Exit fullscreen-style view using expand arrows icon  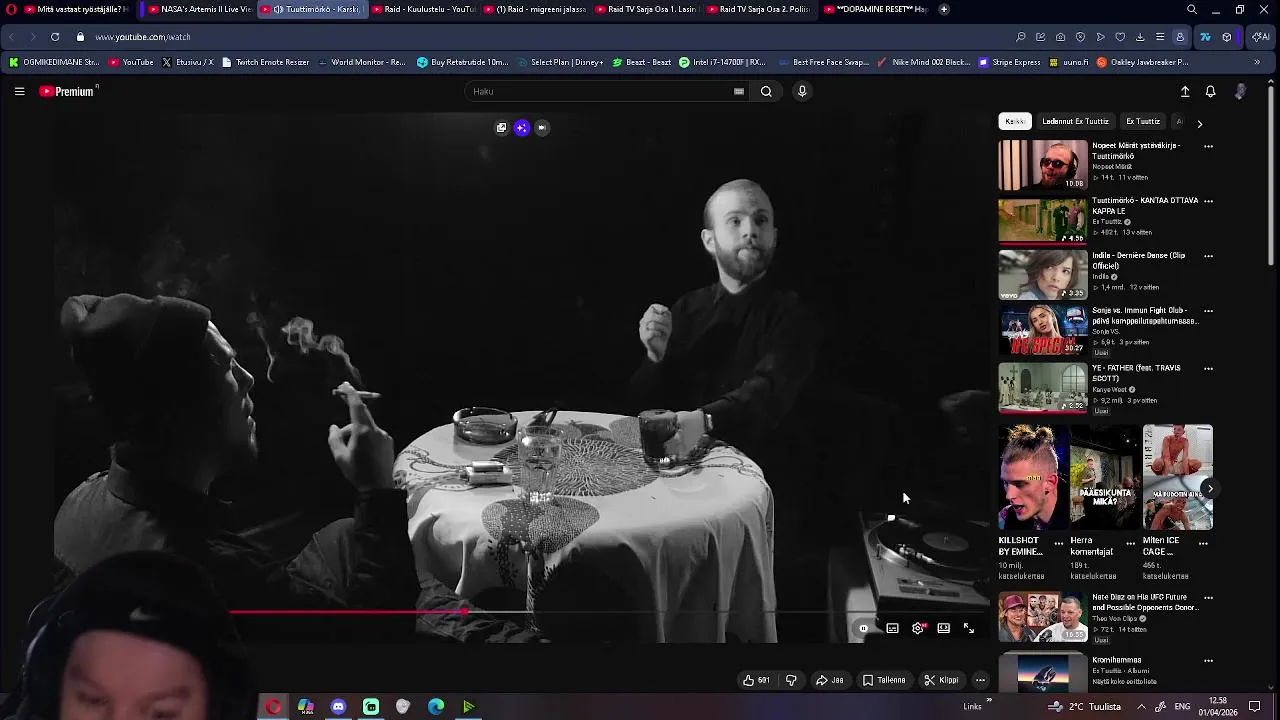pyautogui.click(x=968, y=628)
